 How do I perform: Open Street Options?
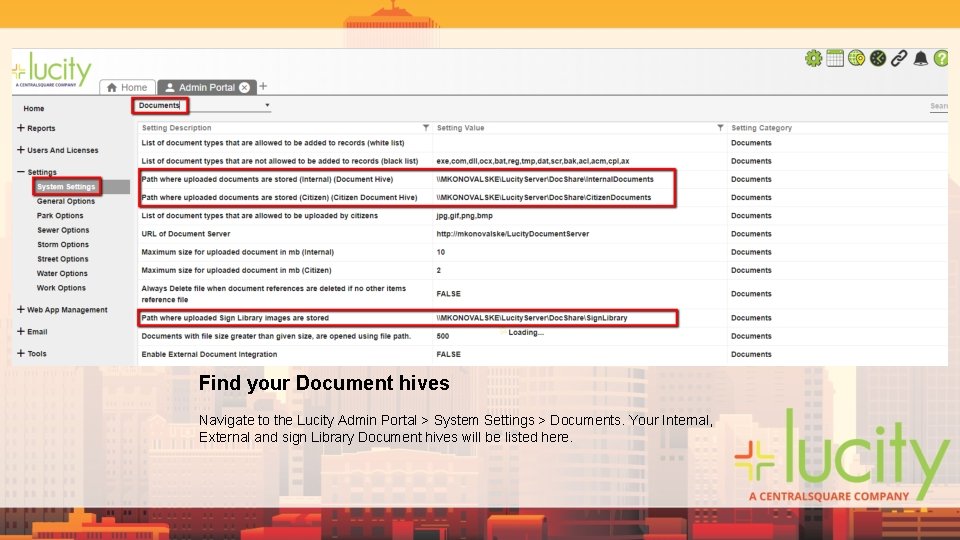click(x=62, y=259)
